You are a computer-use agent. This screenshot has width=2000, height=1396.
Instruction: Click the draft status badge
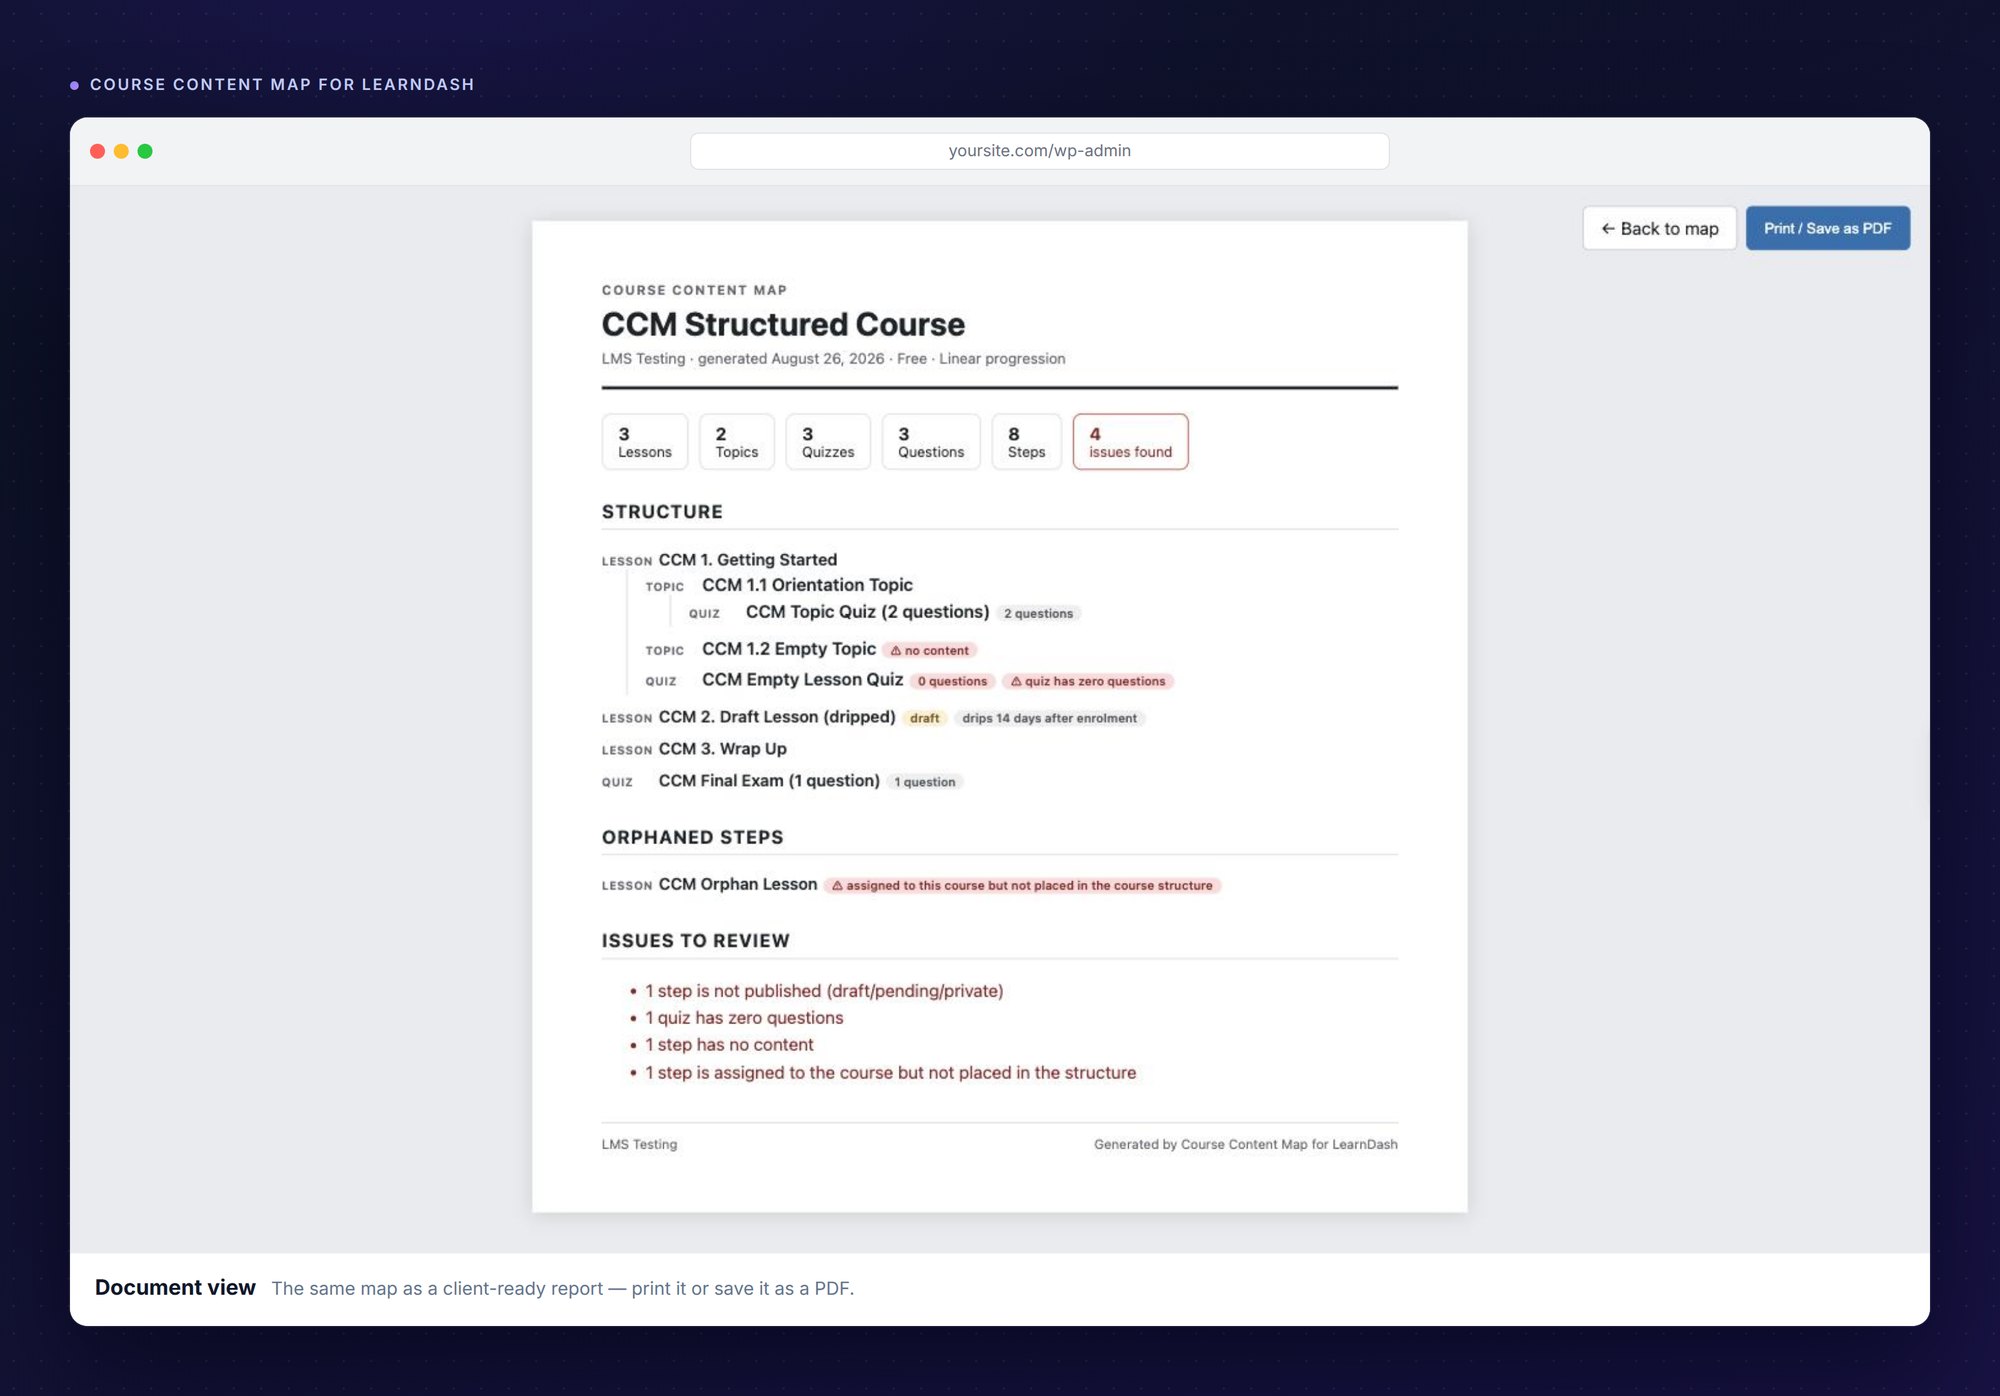[924, 719]
